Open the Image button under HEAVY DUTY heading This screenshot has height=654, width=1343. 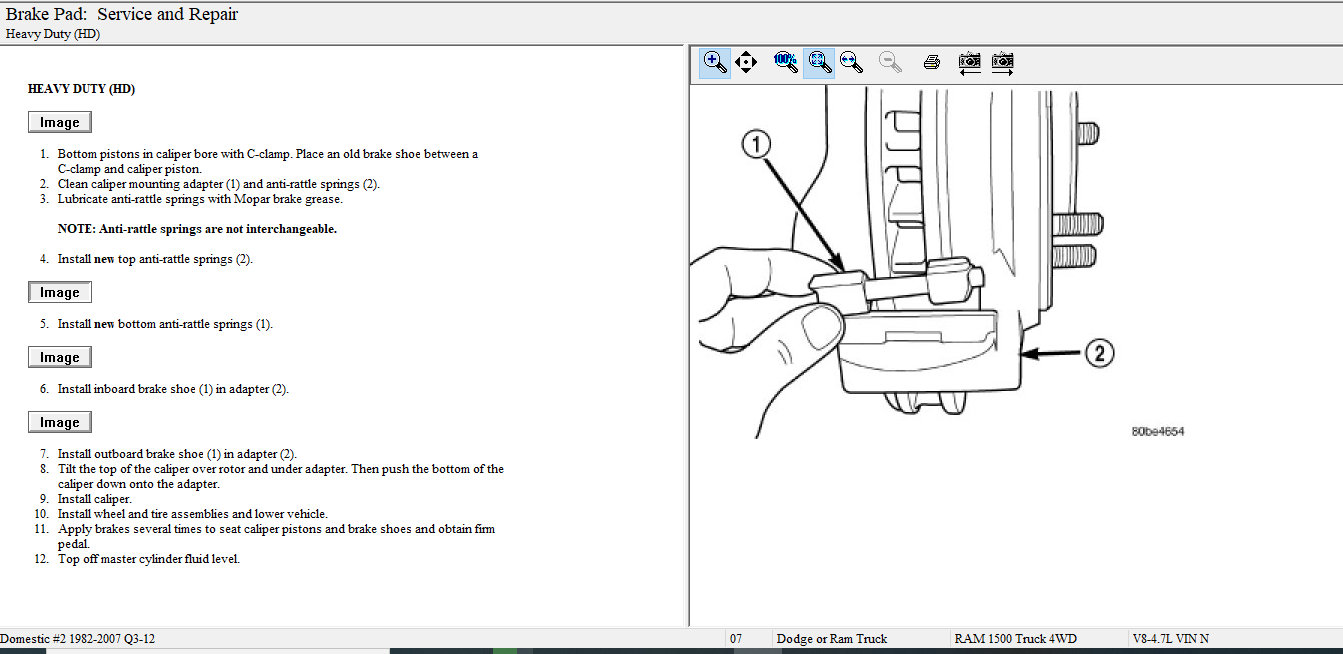click(59, 122)
